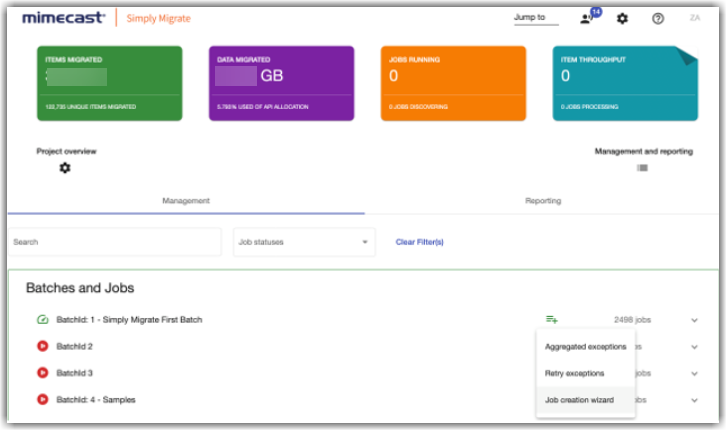This screenshot has height=431, width=727.
Task: Open the Job statuses dropdown
Action: click(x=303, y=242)
